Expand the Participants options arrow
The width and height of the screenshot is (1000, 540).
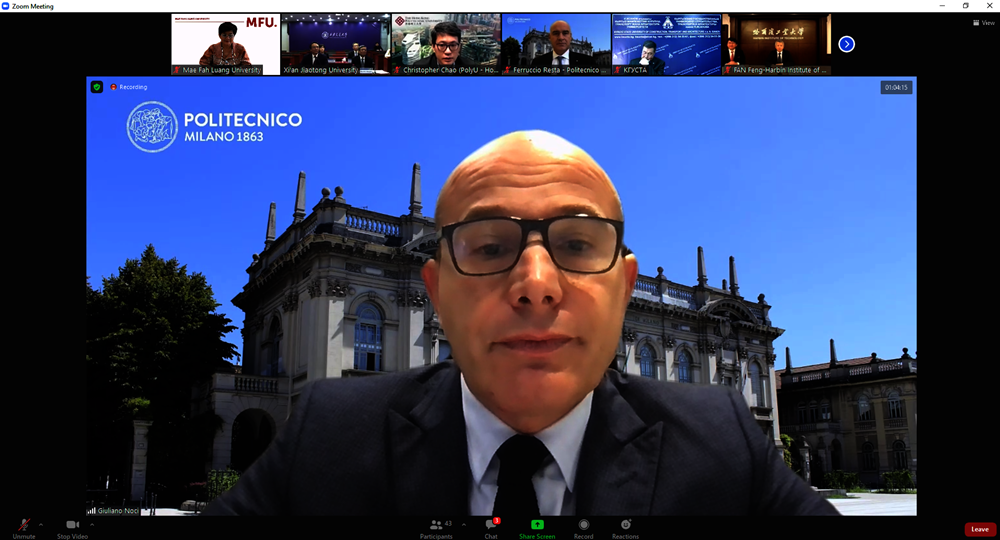[464, 525]
